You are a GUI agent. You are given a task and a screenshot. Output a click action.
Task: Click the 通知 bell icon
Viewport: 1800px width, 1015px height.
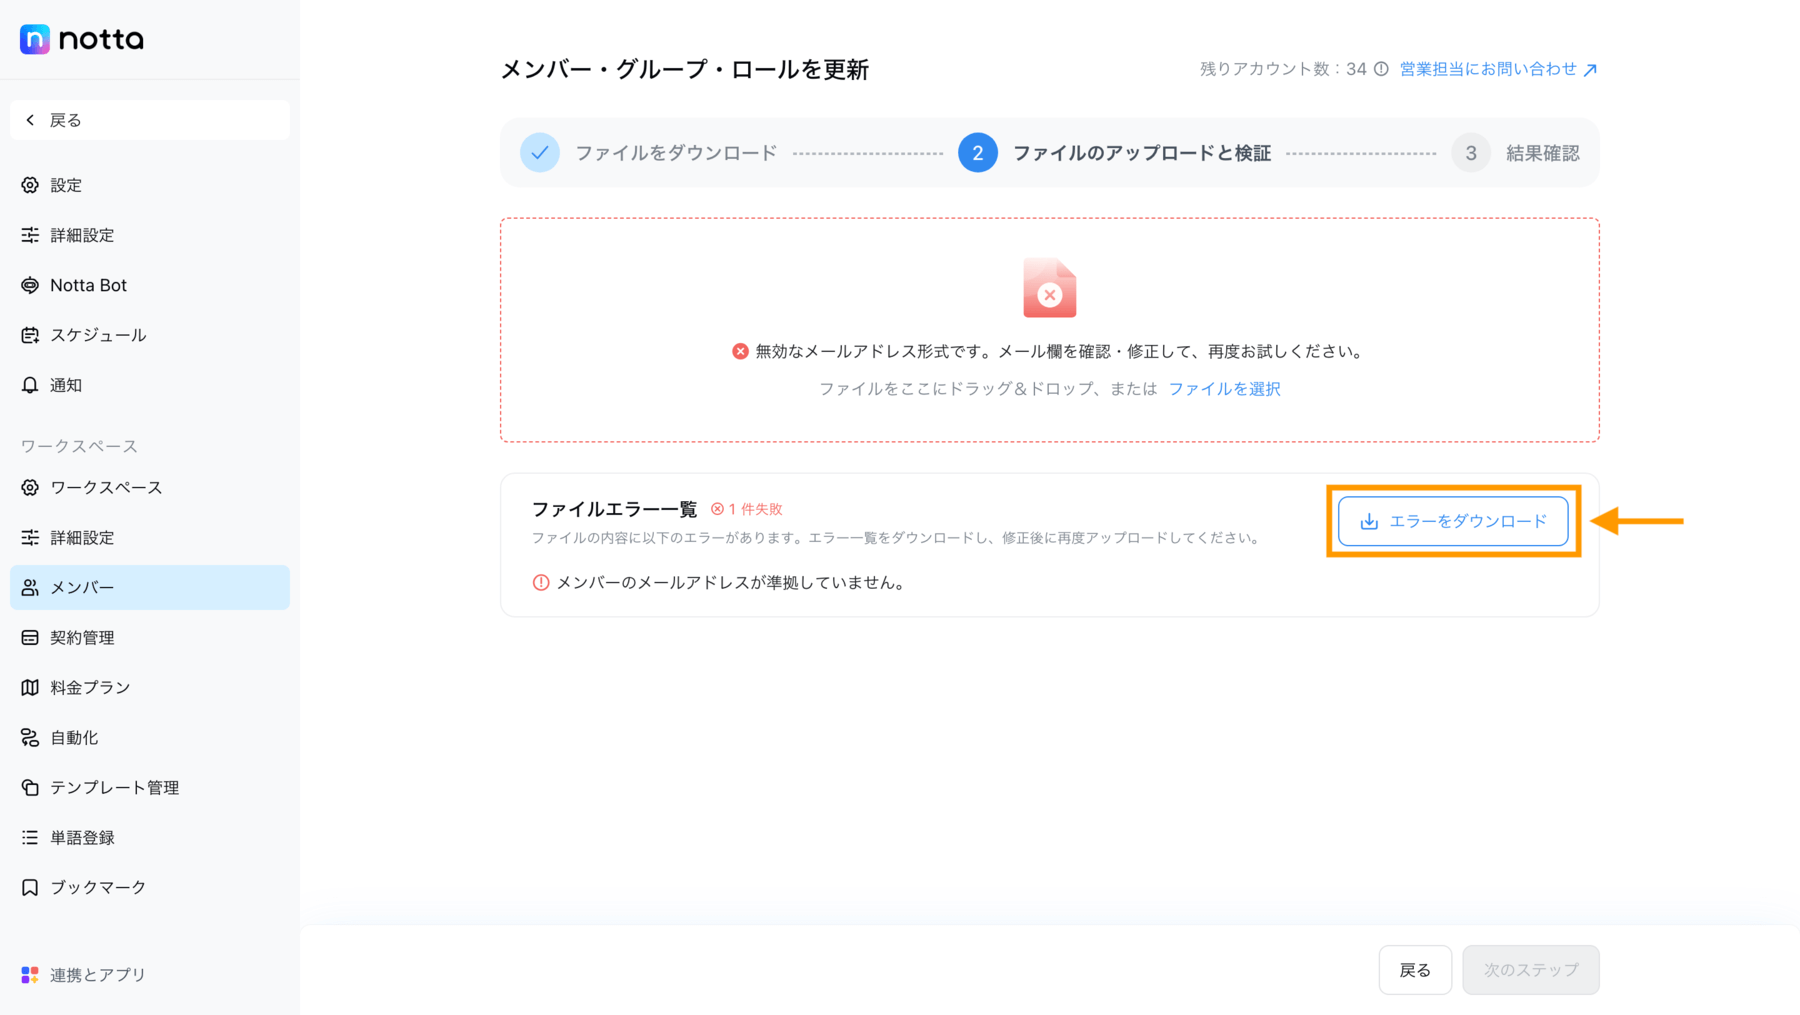coord(30,385)
